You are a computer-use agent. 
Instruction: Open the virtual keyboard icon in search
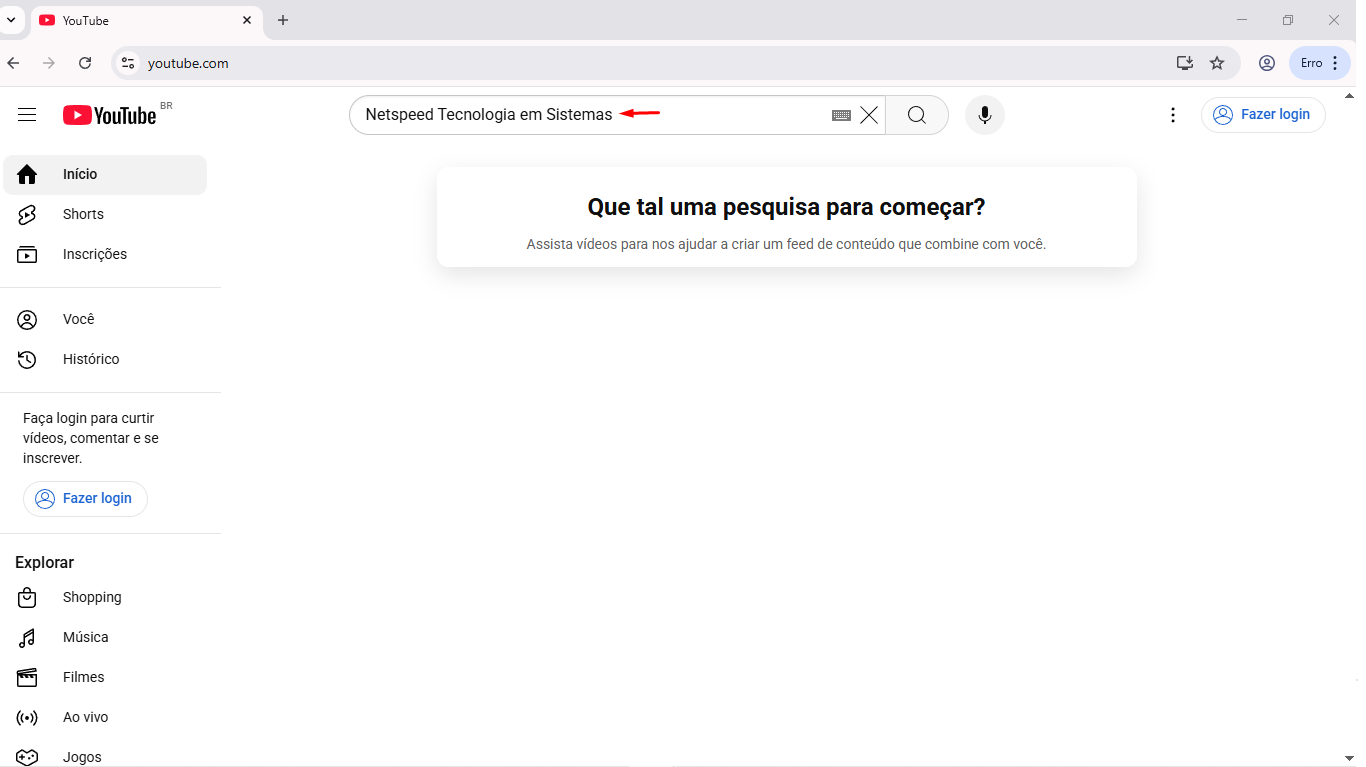click(x=841, y=115)
